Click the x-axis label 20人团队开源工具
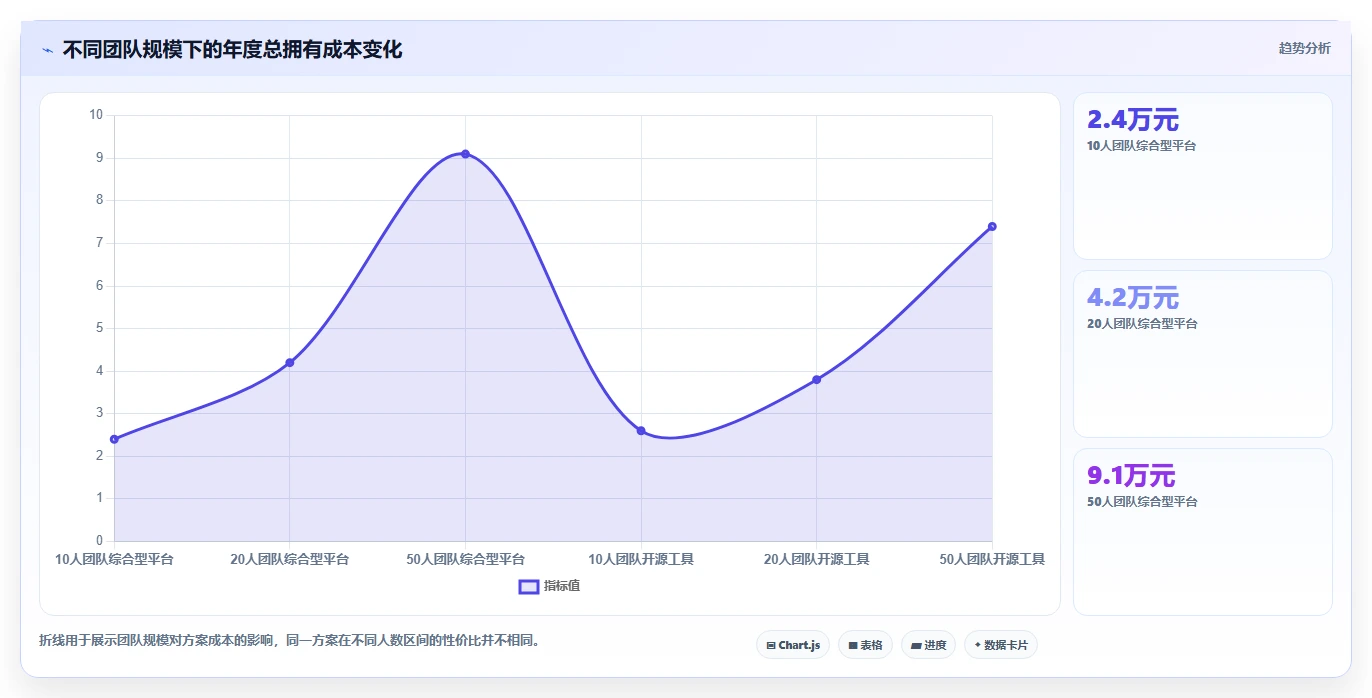The image size is (1372, 698). tap(817, 559)
